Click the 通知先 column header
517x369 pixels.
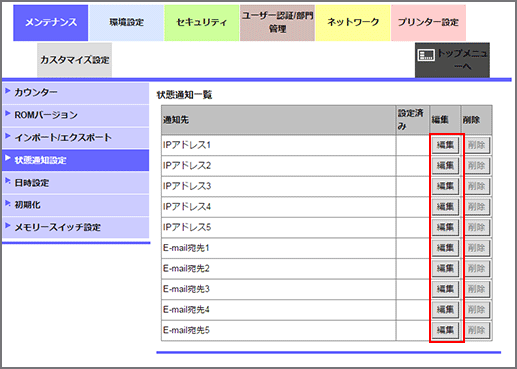pos(279,120)
